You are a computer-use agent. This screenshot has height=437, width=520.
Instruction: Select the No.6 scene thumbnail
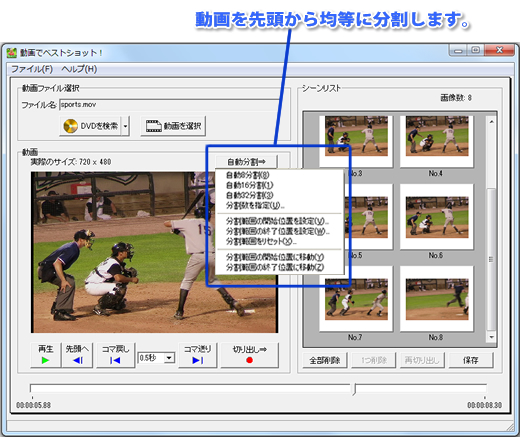(437, 217)
